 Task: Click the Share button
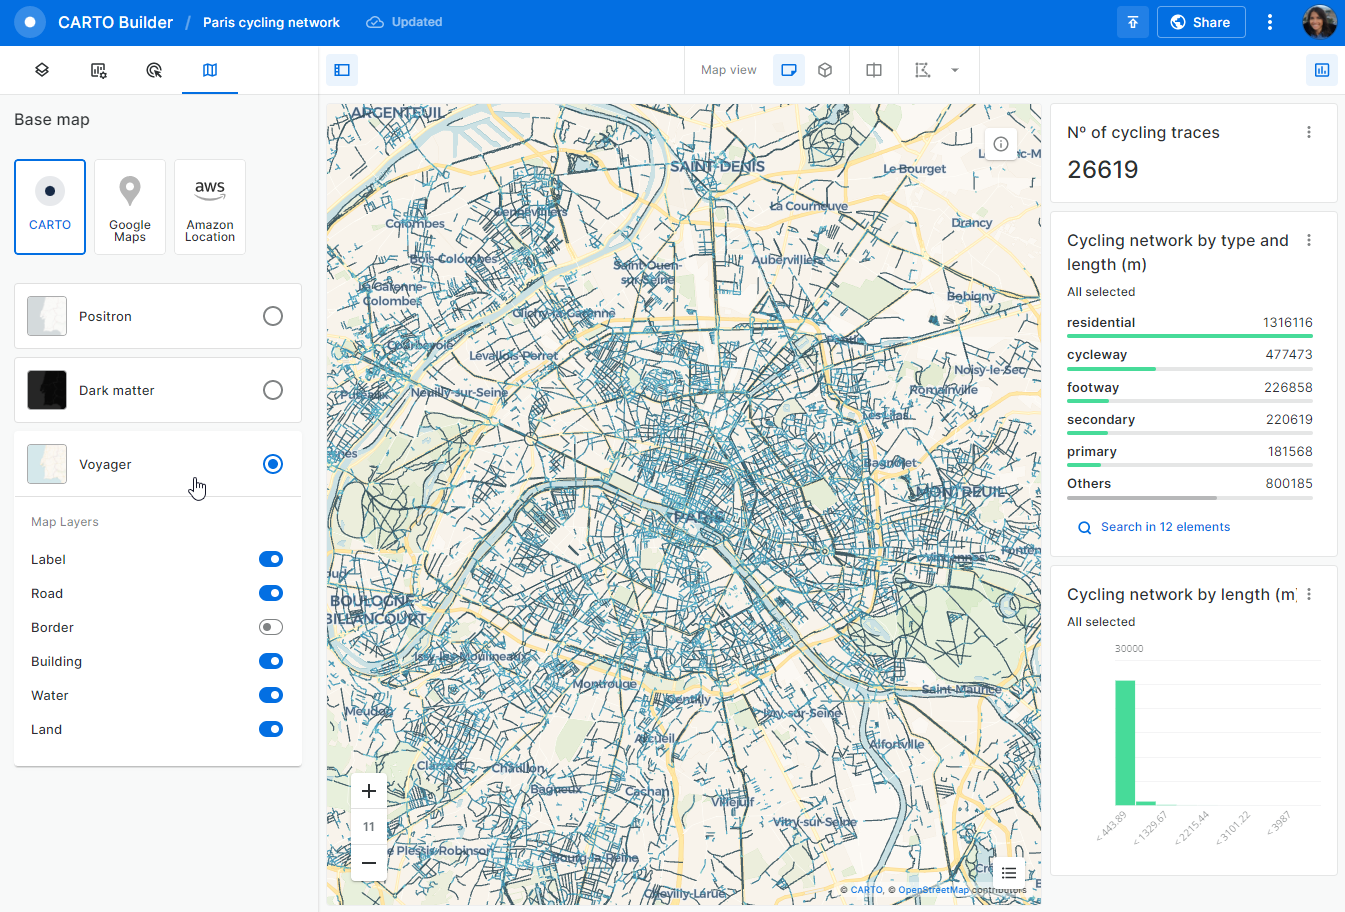[1200, 22]
